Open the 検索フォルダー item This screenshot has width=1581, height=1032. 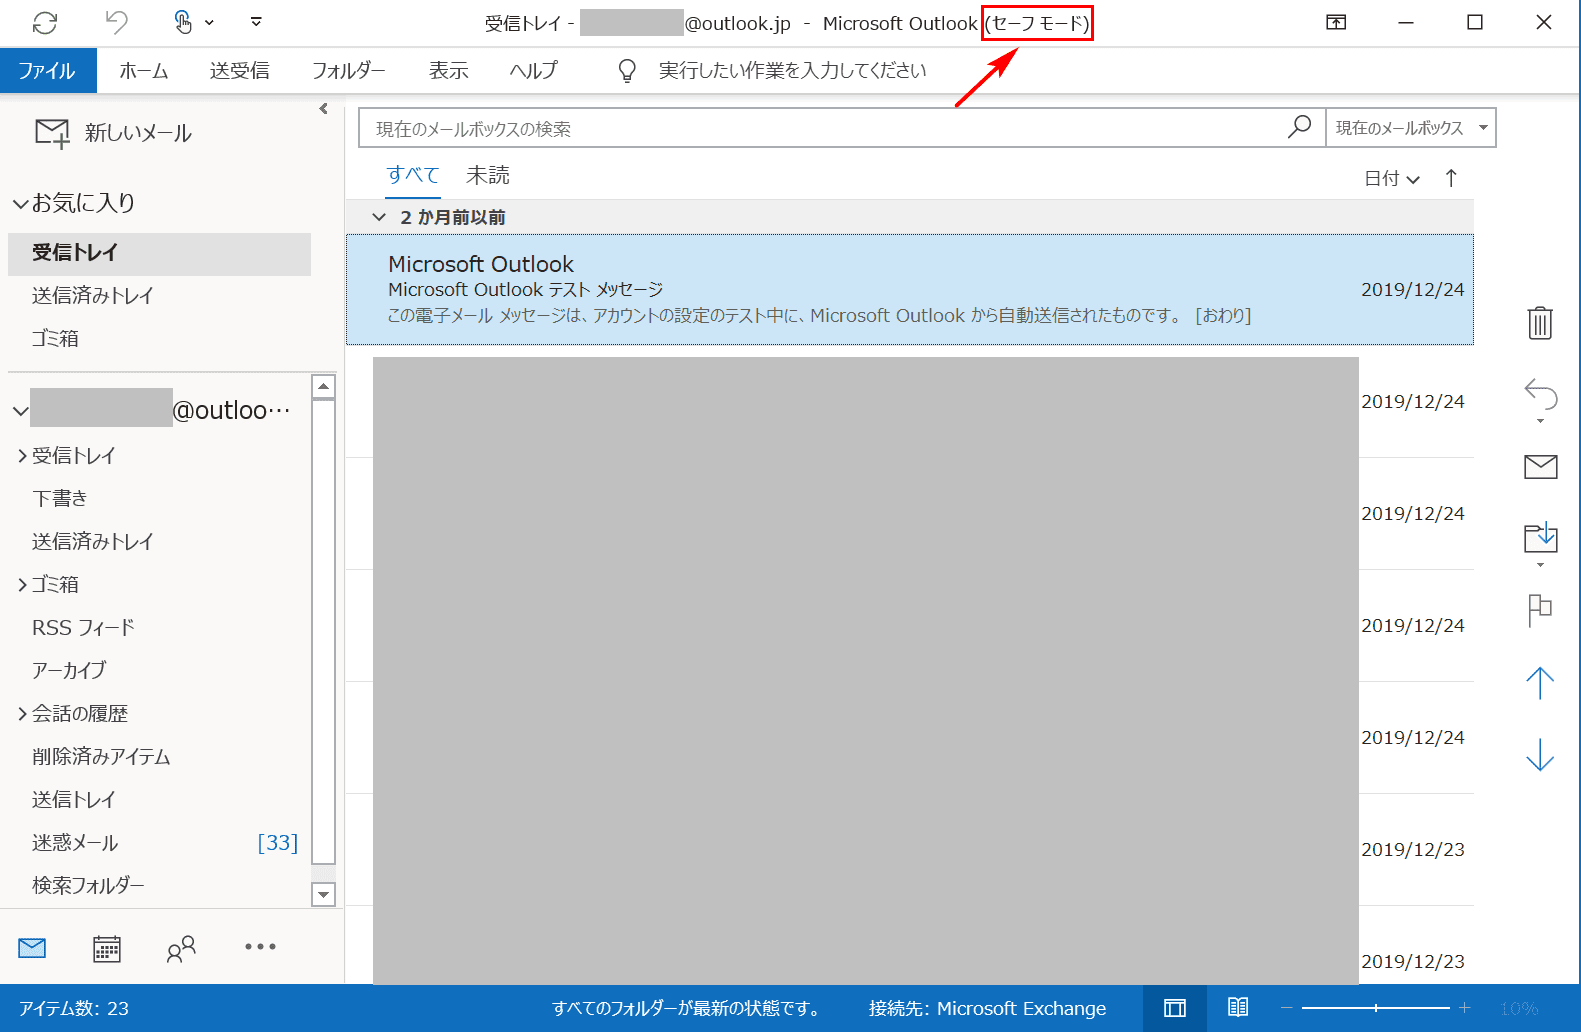(x=88, y=886)
